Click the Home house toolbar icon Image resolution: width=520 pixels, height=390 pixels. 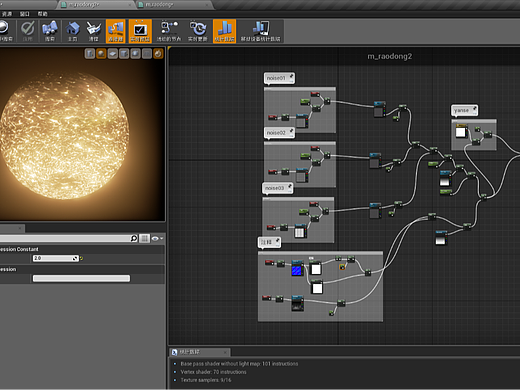pos(72,31)
